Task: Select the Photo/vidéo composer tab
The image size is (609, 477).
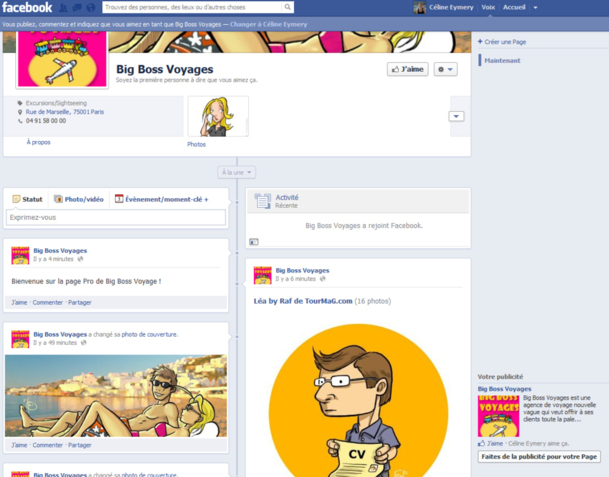Action: [x=79, y=199]
